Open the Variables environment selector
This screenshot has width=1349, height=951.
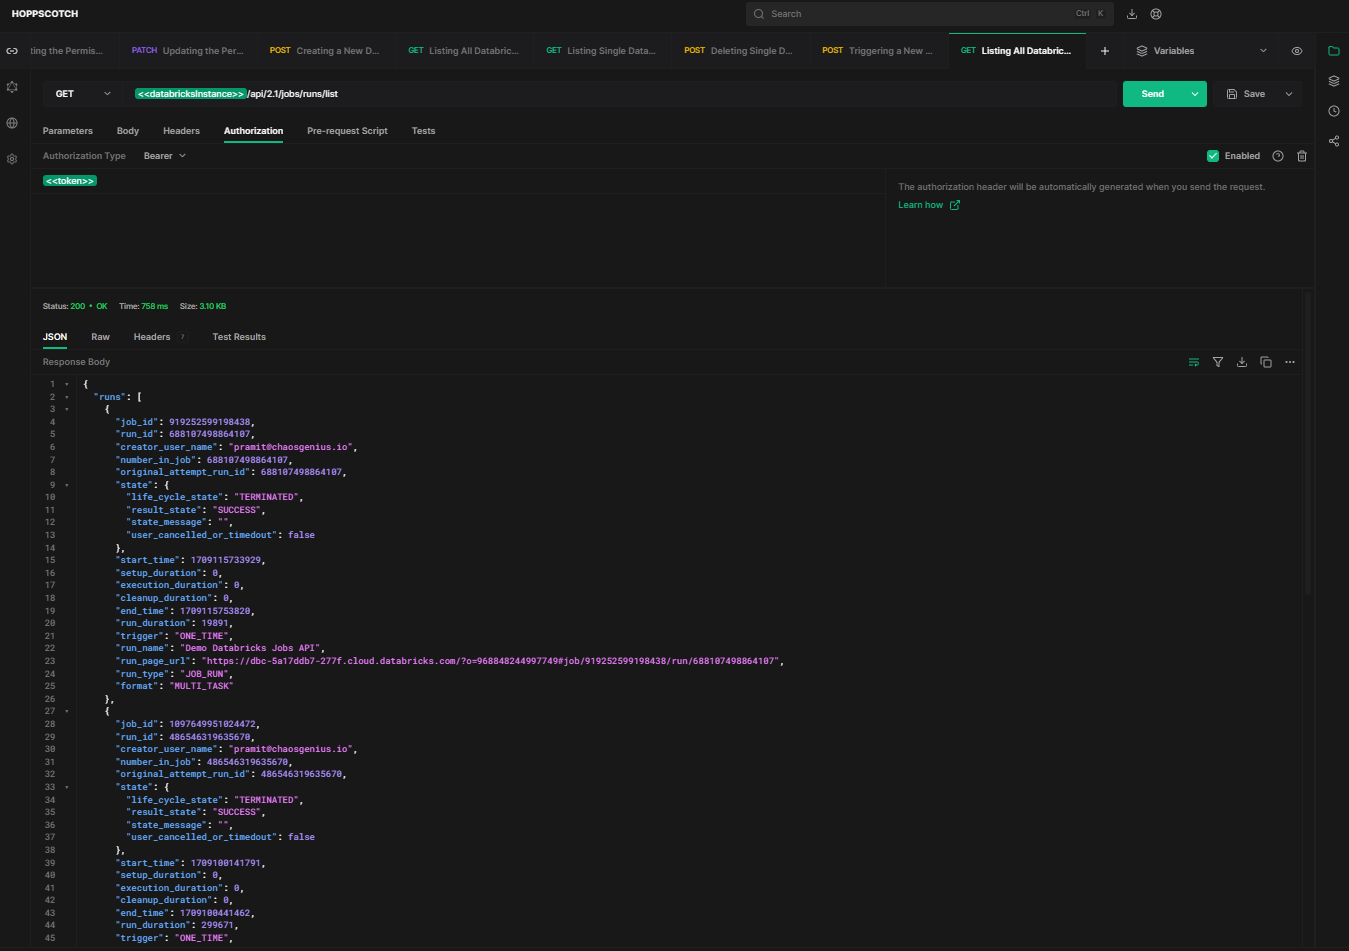click(1201, 51)
